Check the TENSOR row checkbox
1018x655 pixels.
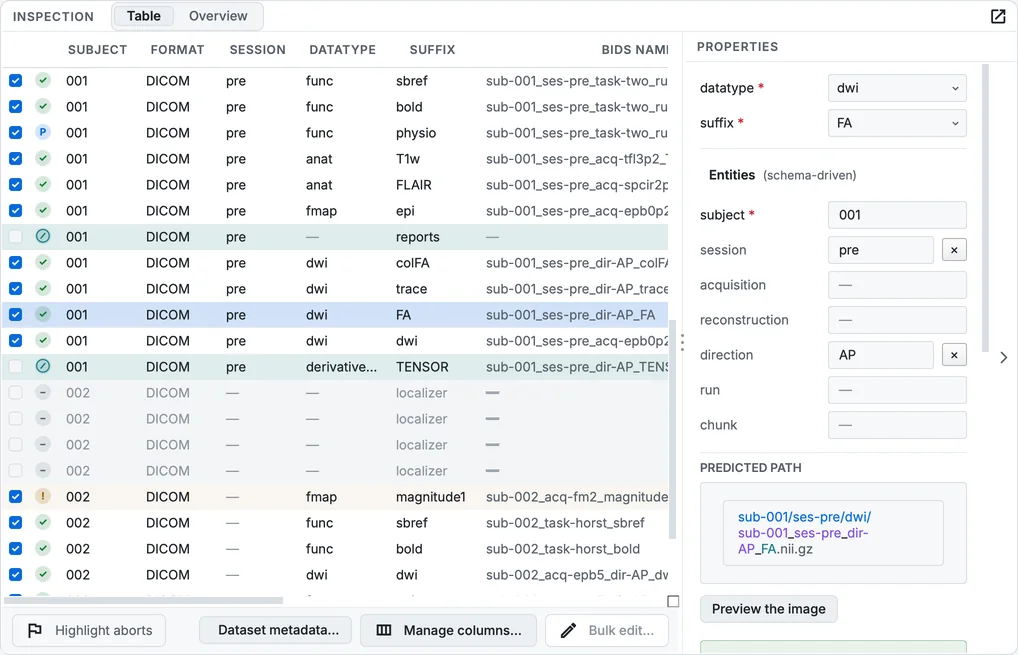click(16, 366)
